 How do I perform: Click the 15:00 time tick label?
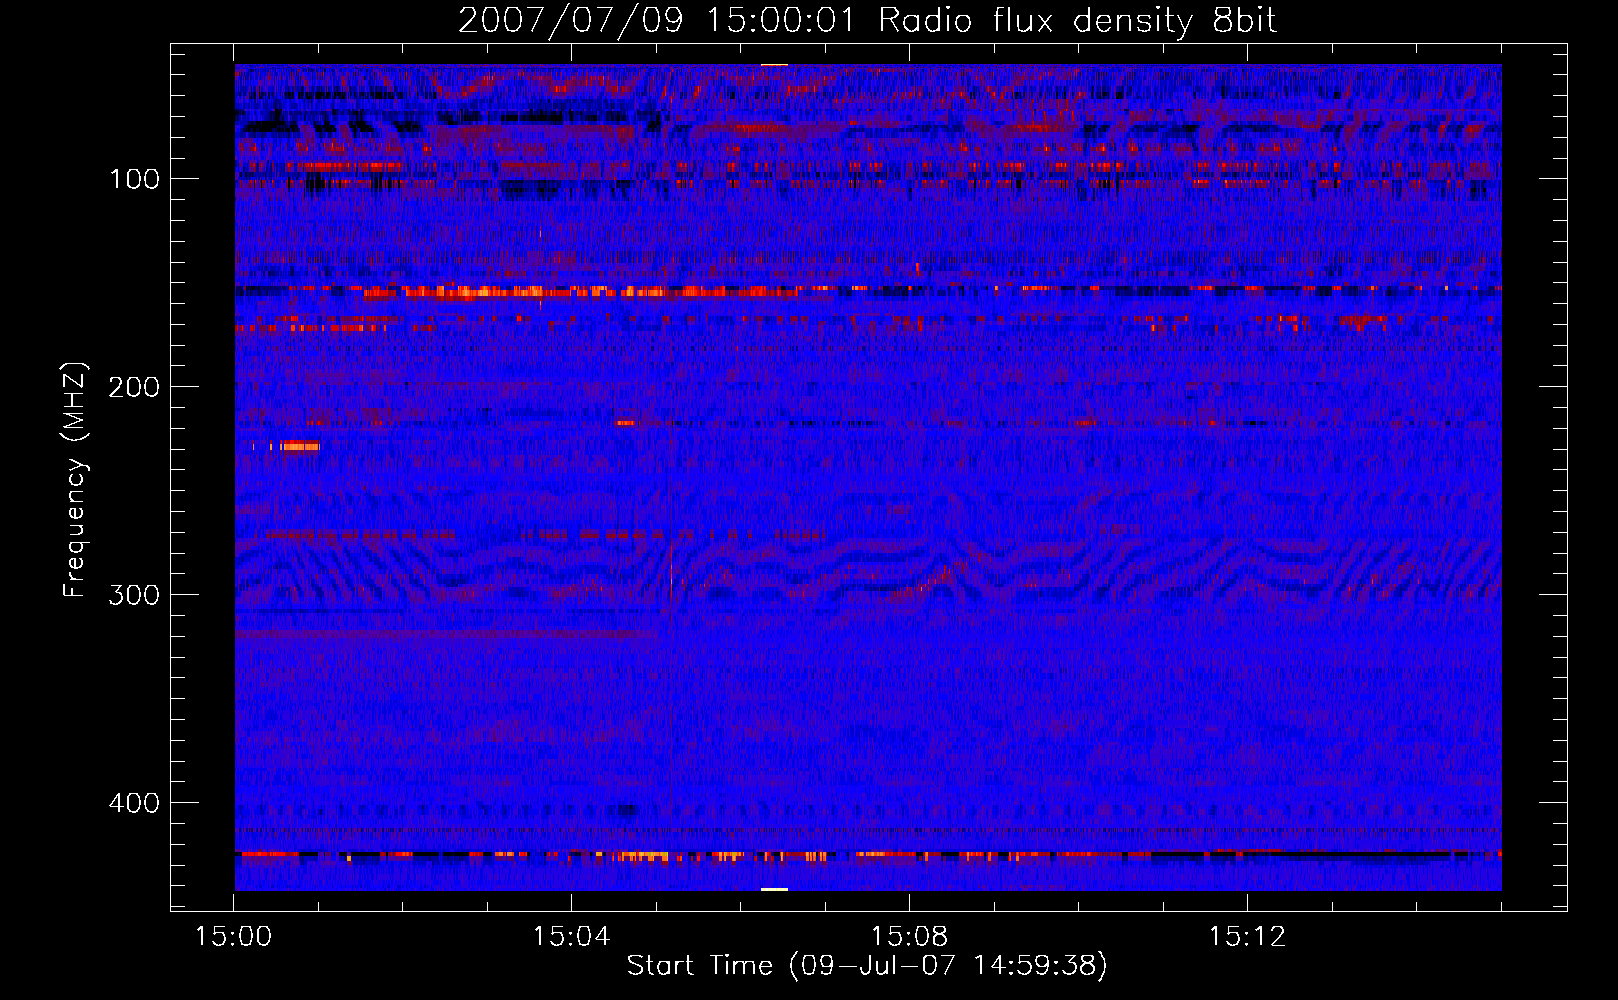coord(233,937)
